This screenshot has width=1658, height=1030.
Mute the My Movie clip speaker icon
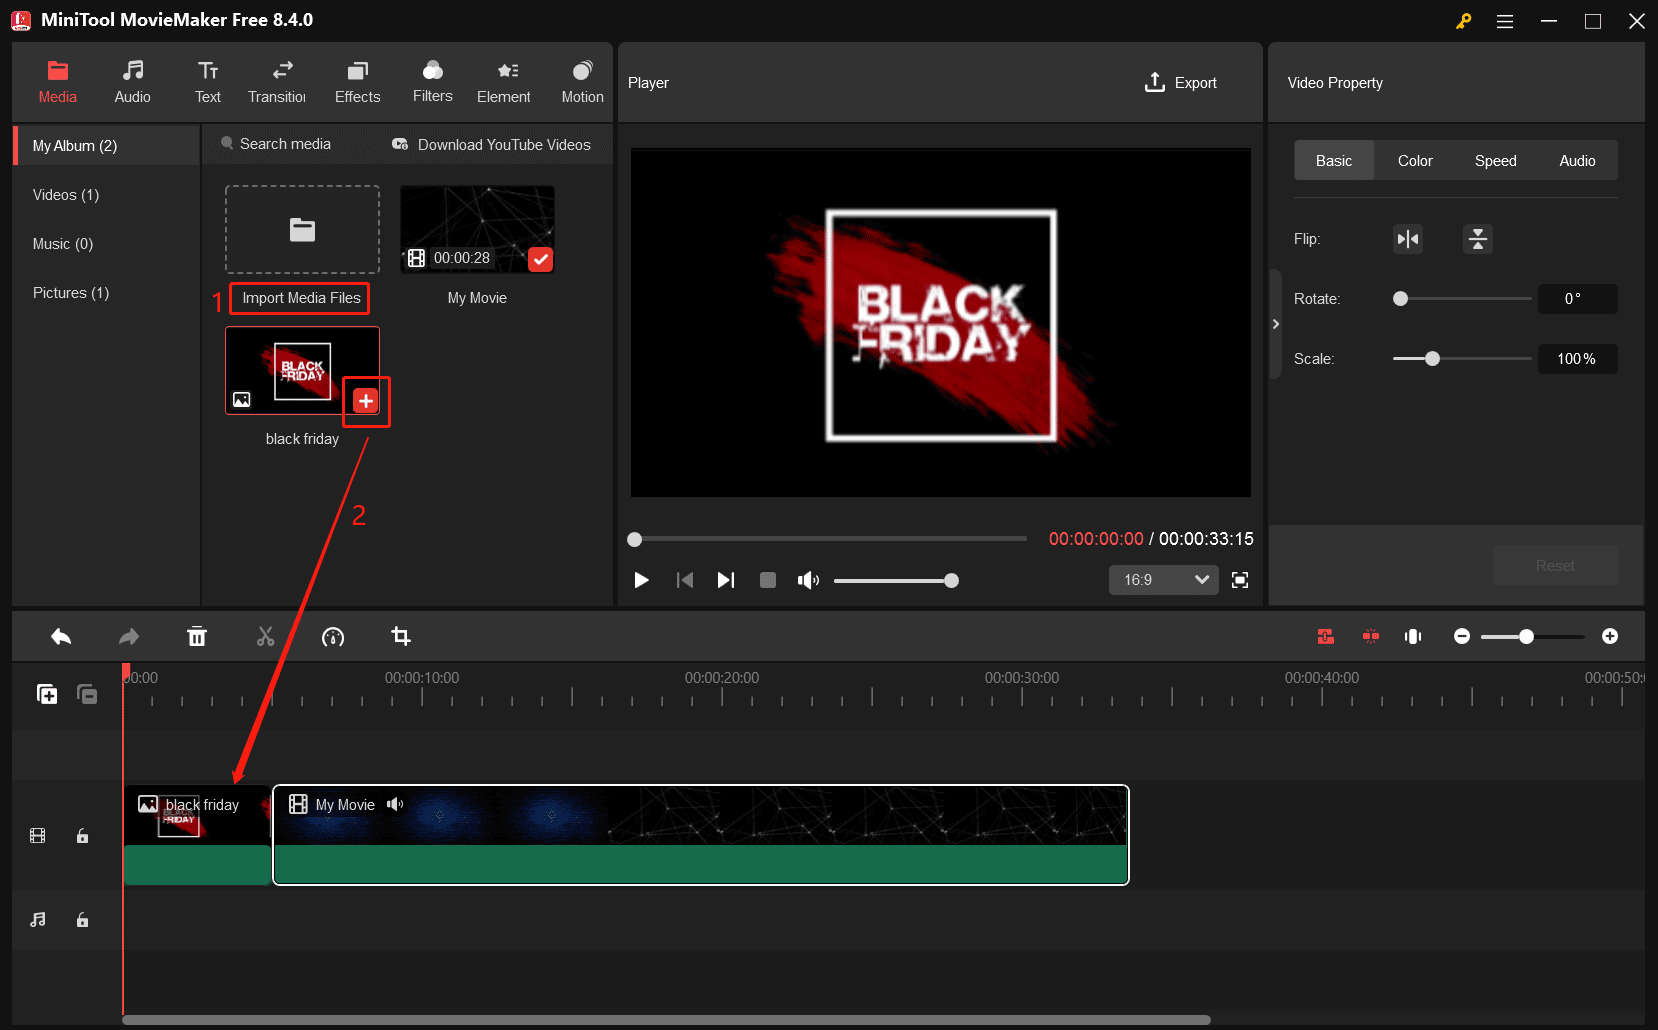click(x=396, y=804)
